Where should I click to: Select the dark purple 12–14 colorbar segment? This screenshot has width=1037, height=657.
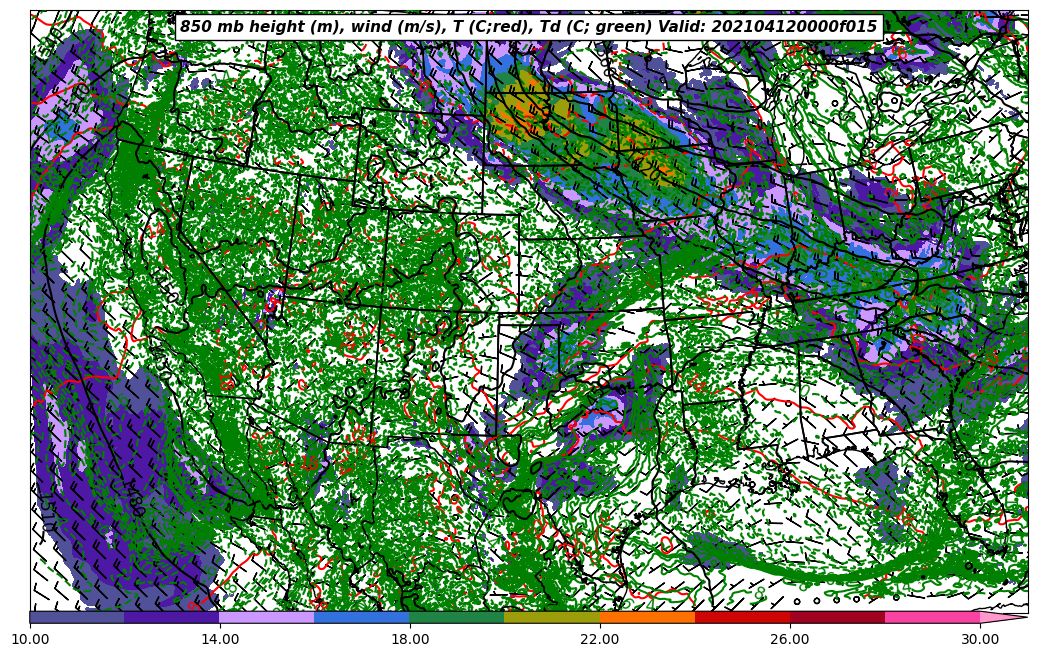[172, 617]
